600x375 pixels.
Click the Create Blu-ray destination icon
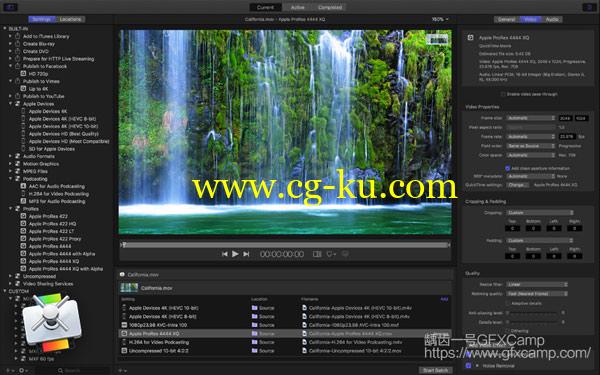pos(18,44)
